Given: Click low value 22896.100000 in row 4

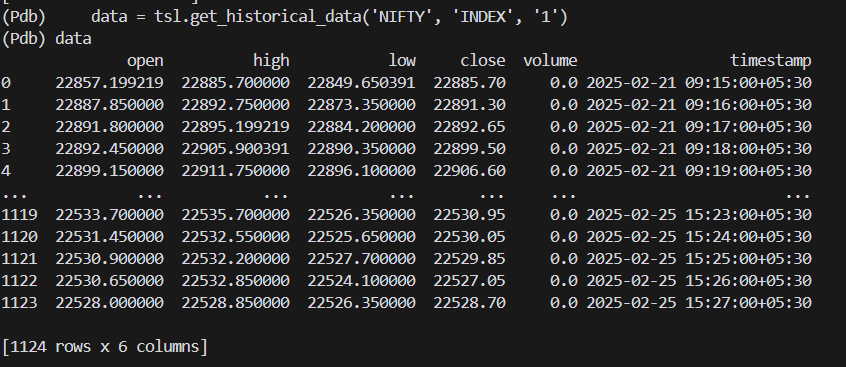Looking at the screenshot, I should click(361, 171).
